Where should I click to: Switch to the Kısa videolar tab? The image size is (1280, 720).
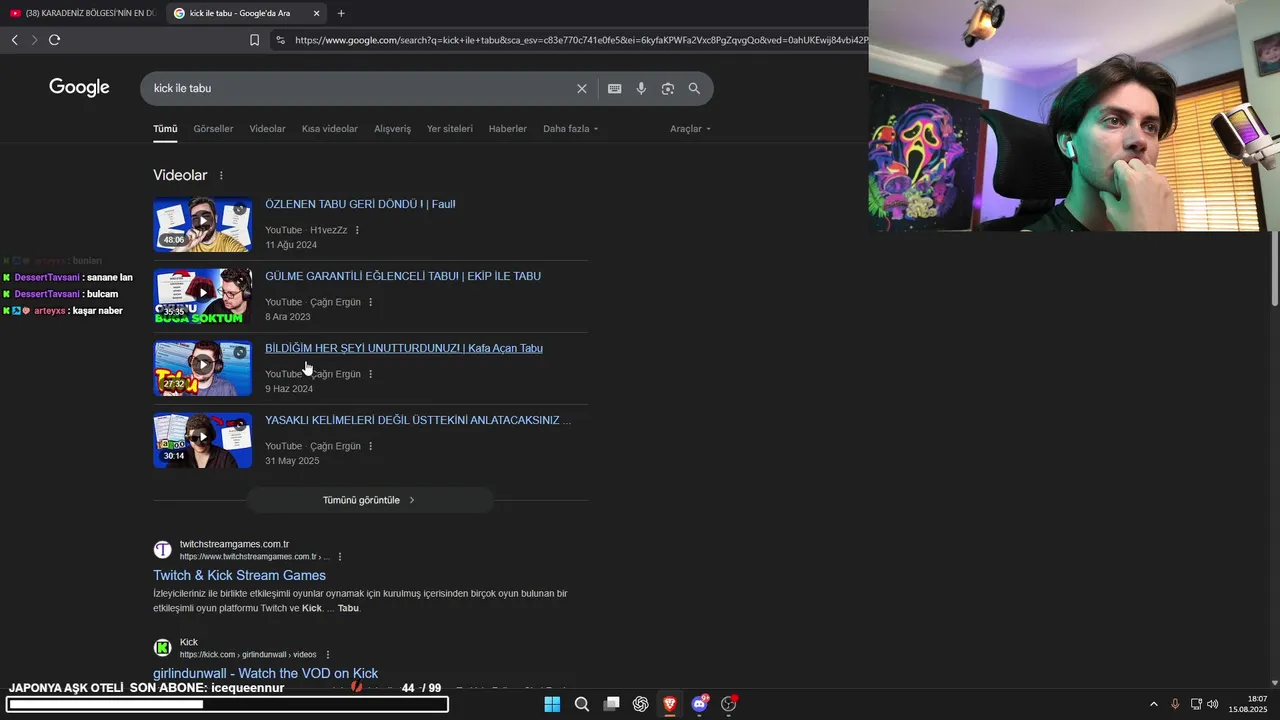[330, 129]
